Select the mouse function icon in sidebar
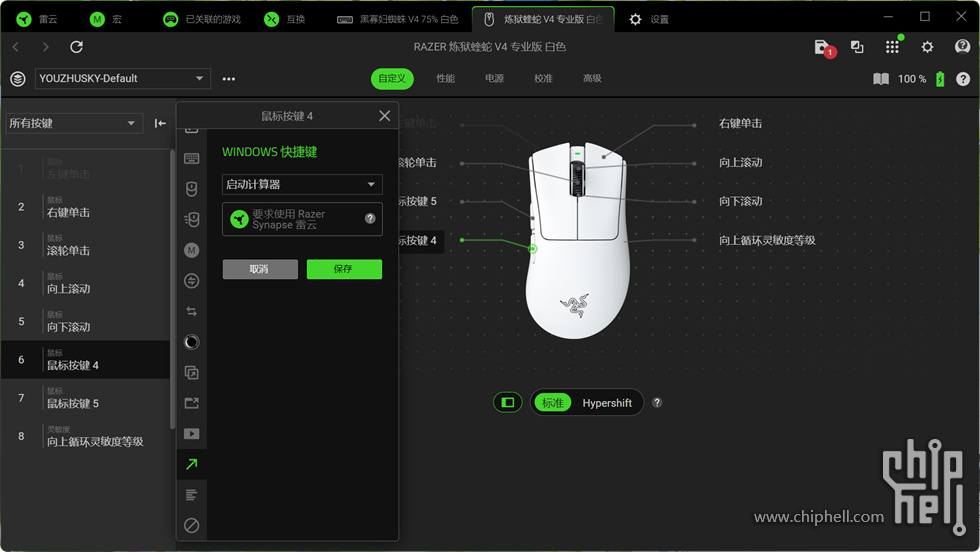980x552 pixels. (x=192, y=189)
